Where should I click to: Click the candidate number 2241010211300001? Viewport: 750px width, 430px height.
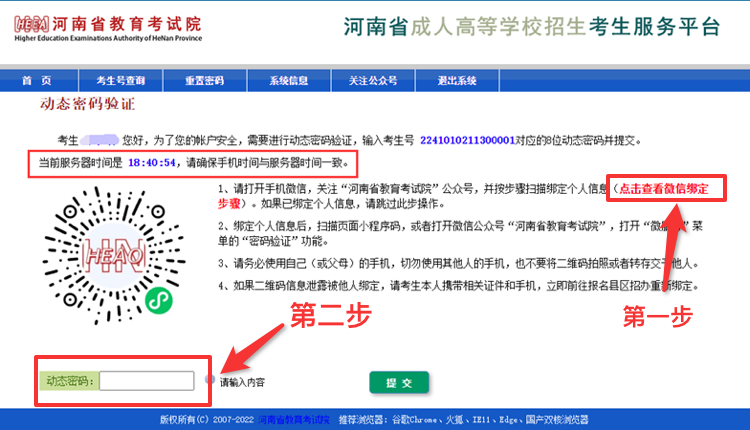pyautogui.click(x=467, y=140)
